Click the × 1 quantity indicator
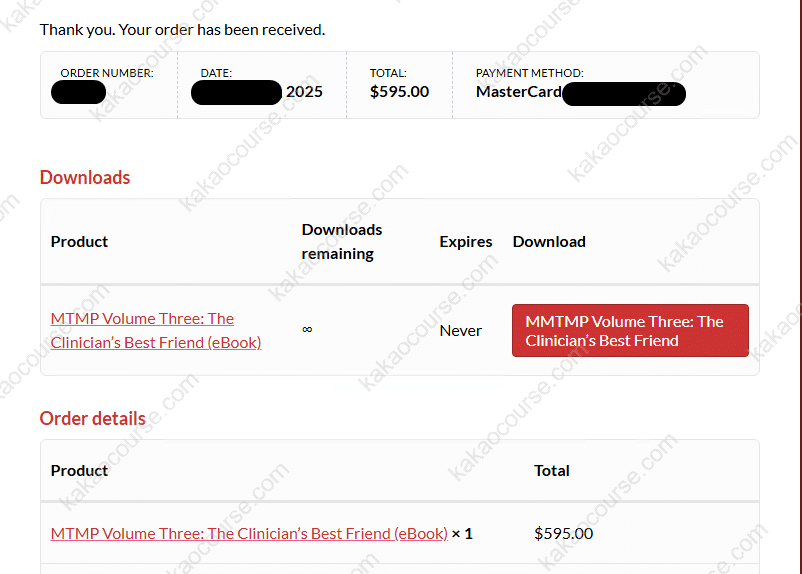802x574 pixels. click(462, 533)
